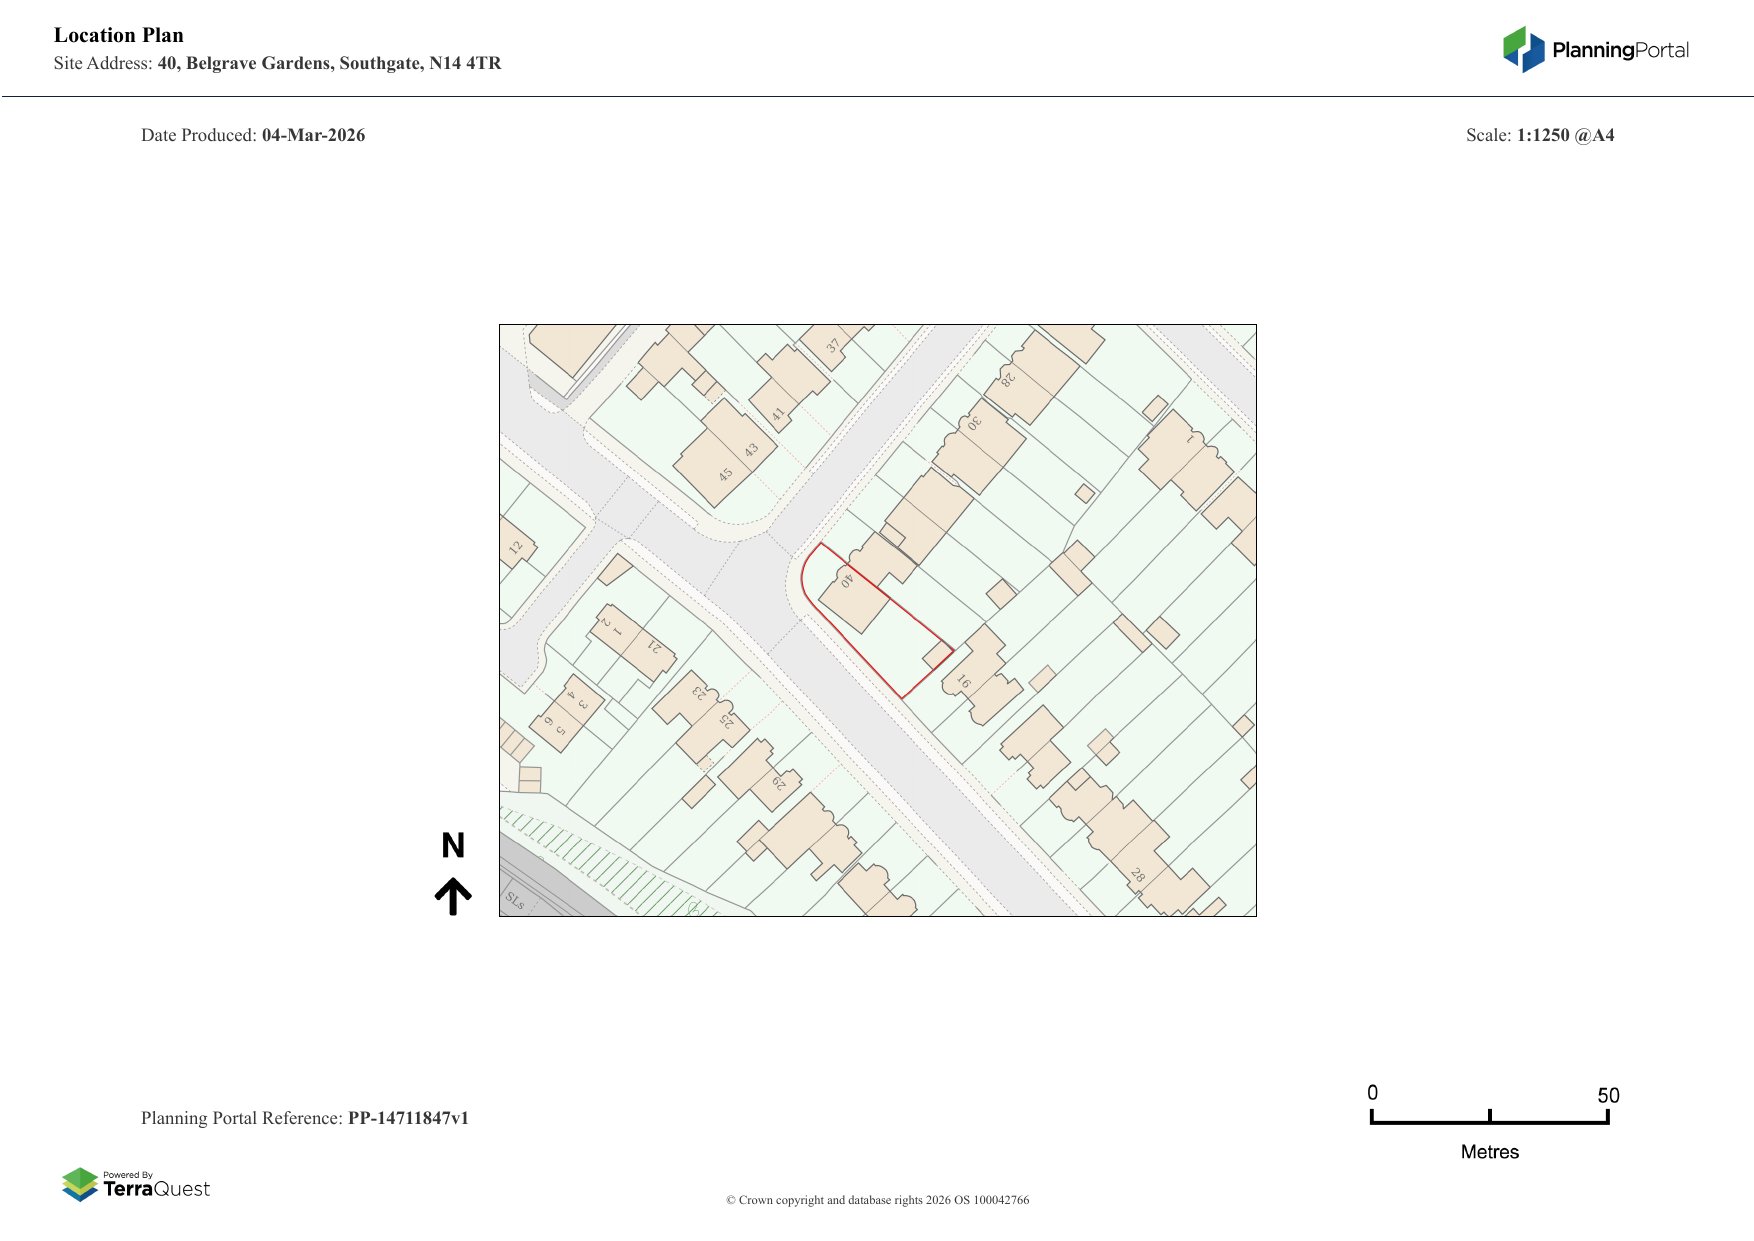
Task: Click house number 12 on map
Action: coord(516,547)
